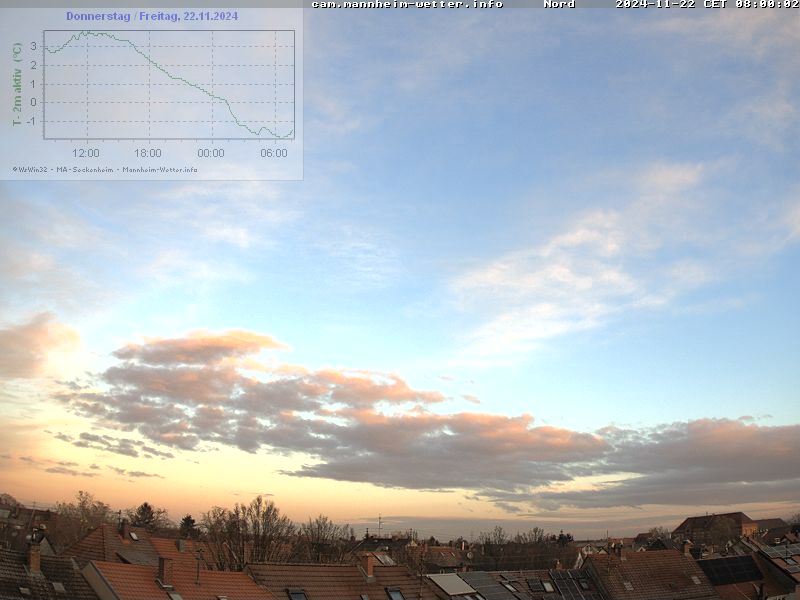The image size is (800, 600).
Task: Click the temperature curve end near 06:00
Action: pos(291,131)
